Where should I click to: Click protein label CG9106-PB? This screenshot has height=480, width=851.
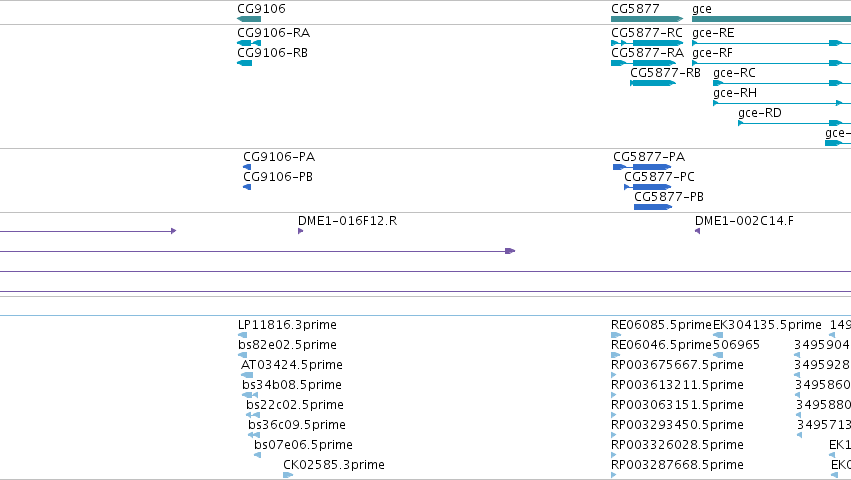278,177
